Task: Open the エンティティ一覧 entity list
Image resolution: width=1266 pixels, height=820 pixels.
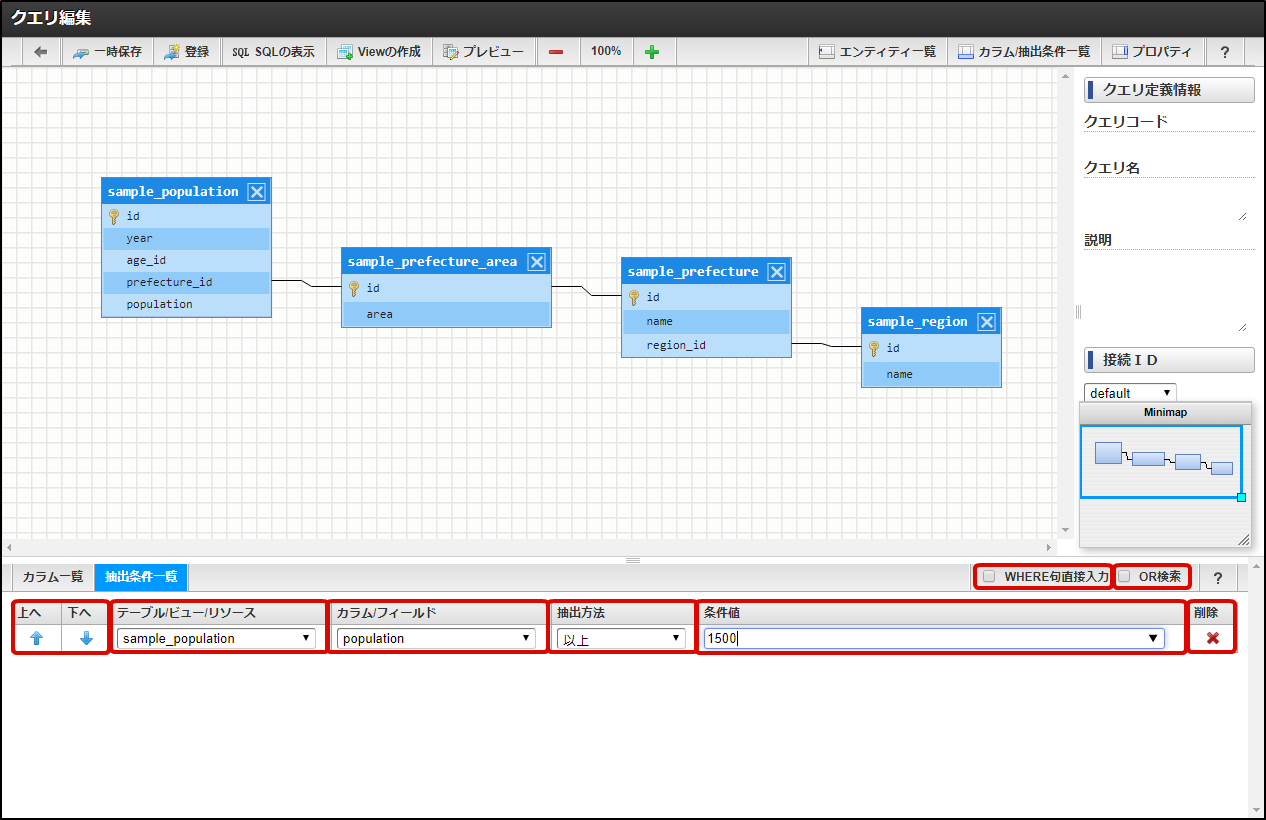Action: (877, 52)
